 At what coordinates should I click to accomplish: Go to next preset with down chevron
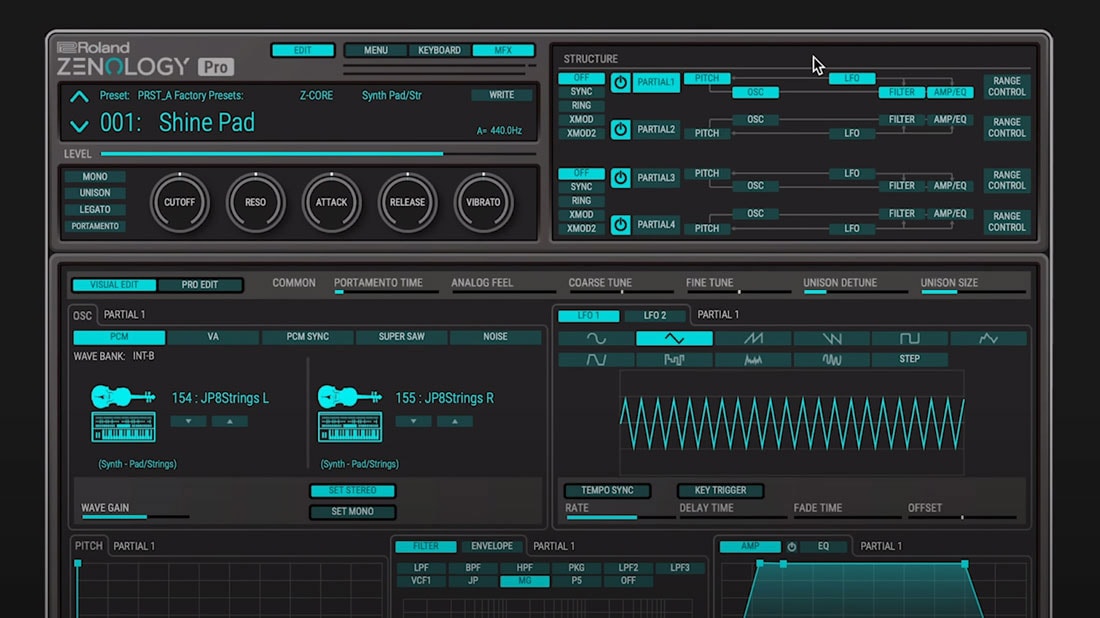coord(79,126)
